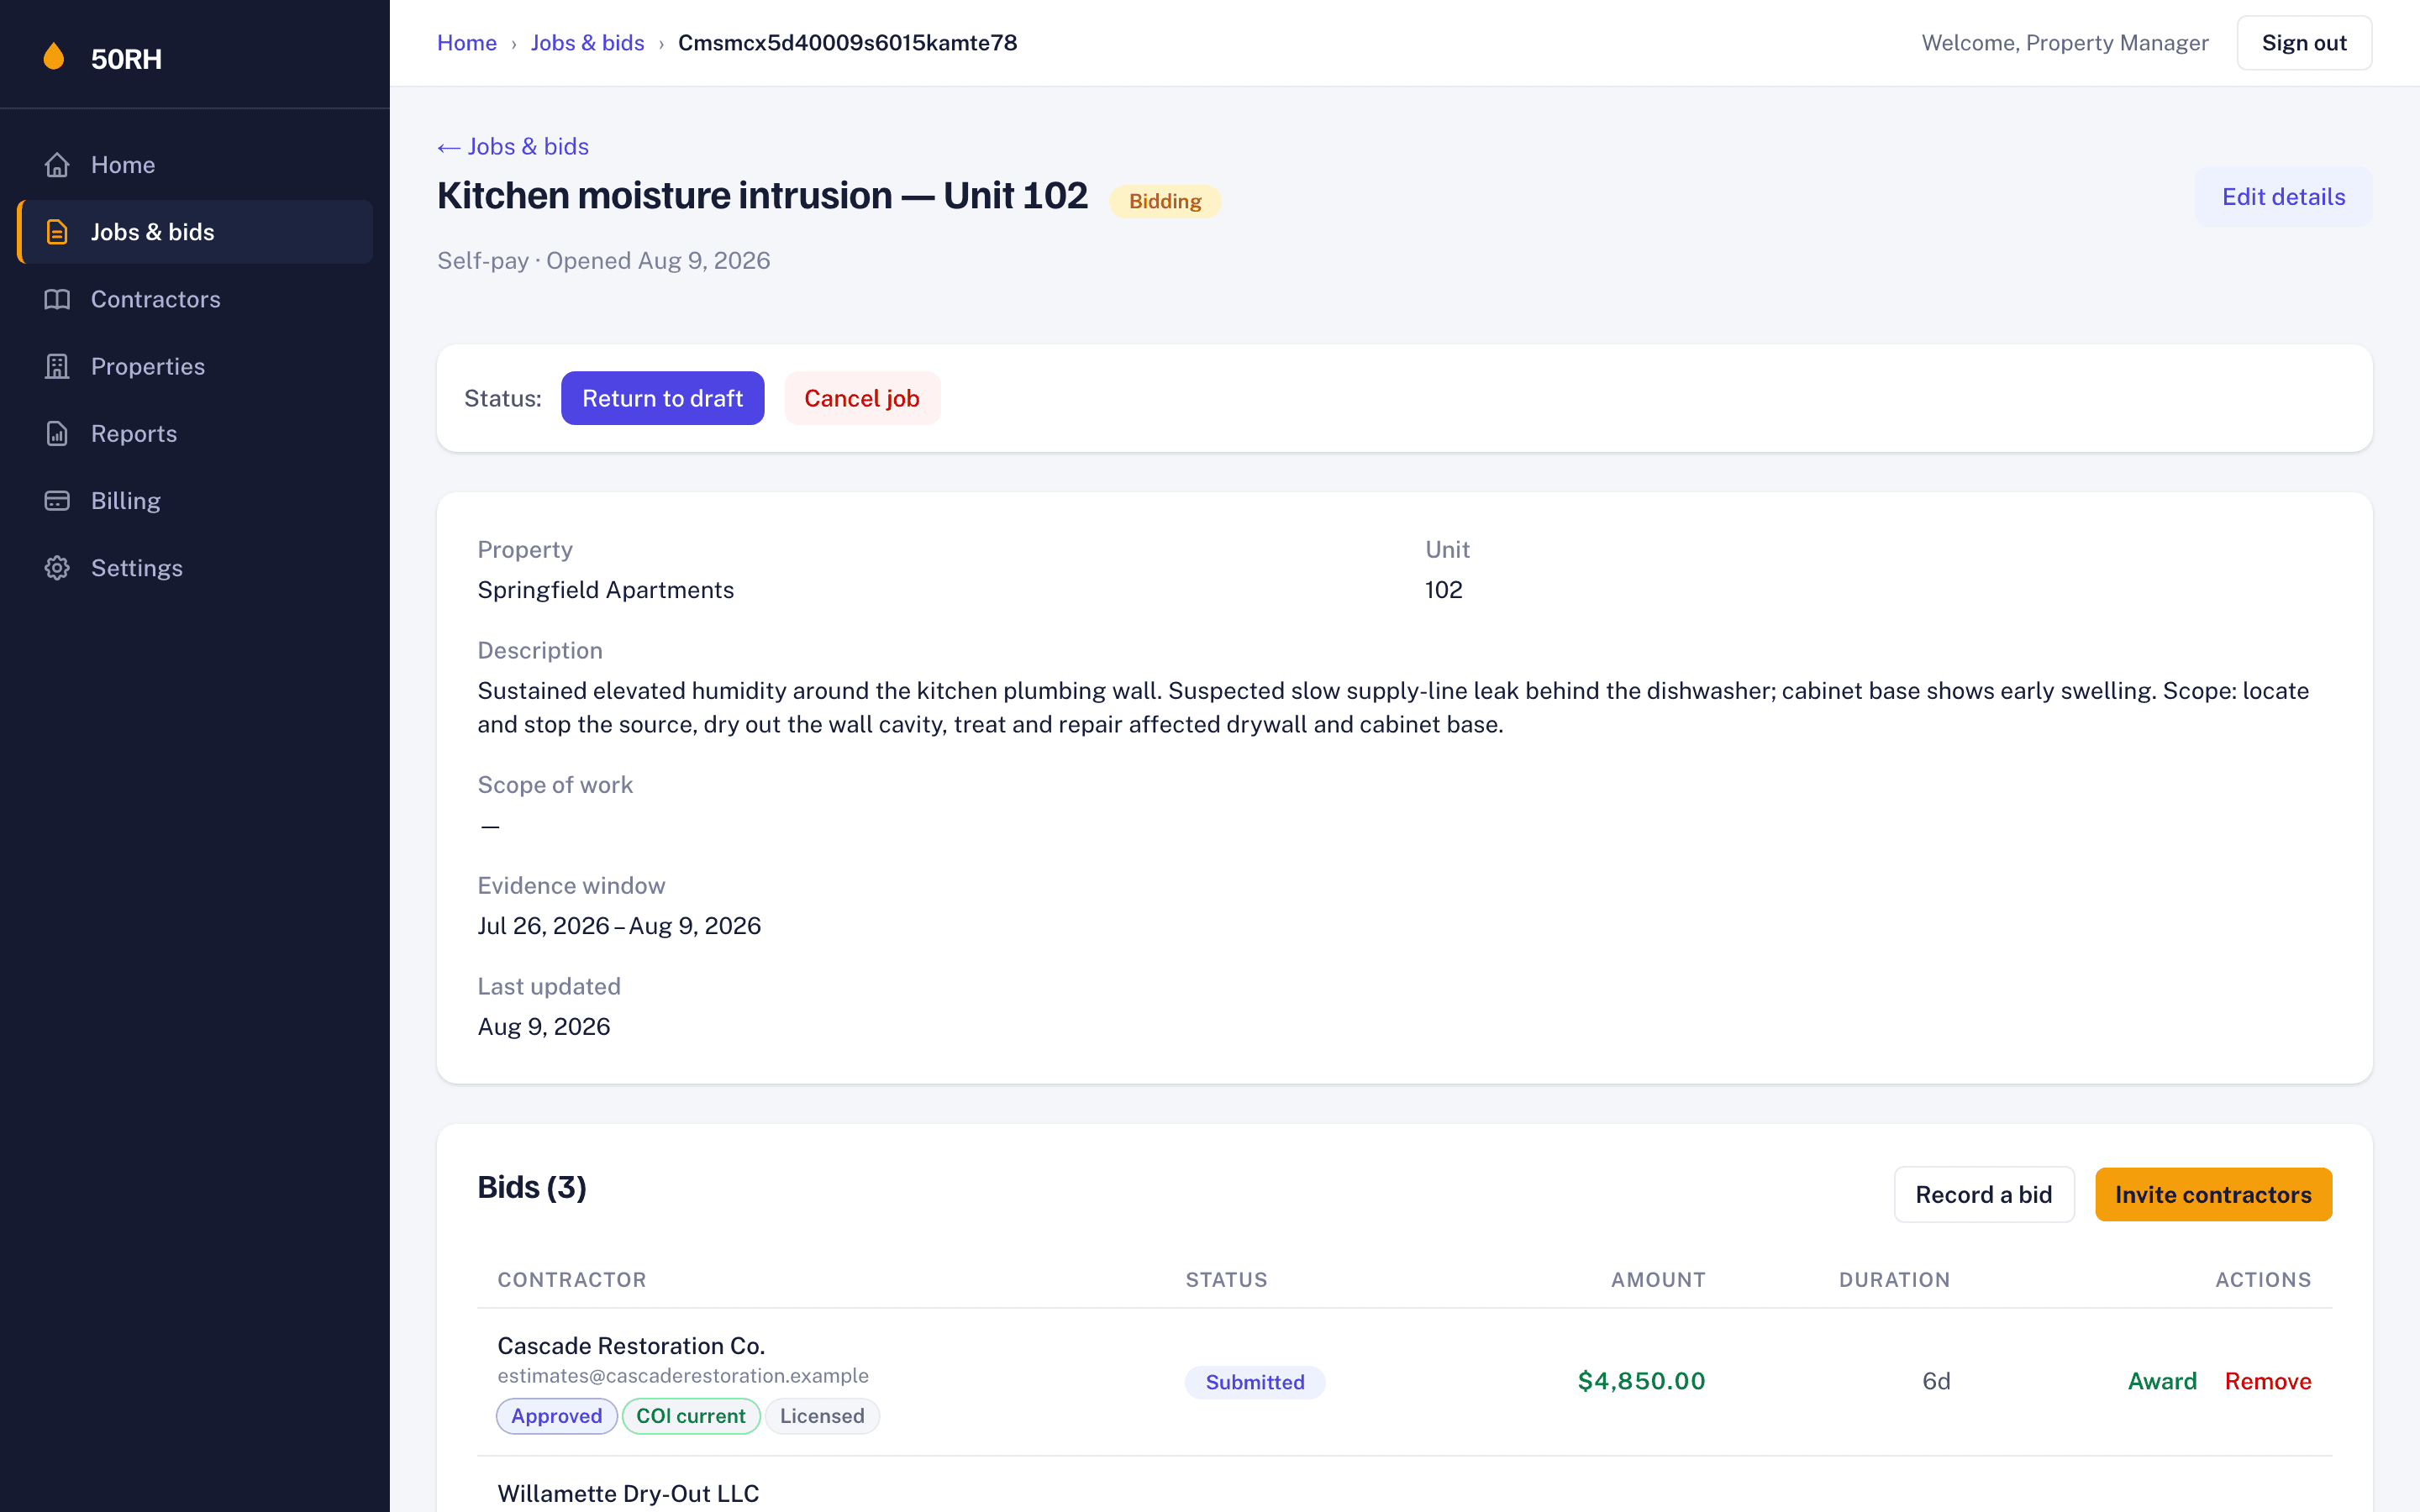Go back via ← Jobs & bids link
This screenshot has width=2420, height=1512.
coord(513,146)
